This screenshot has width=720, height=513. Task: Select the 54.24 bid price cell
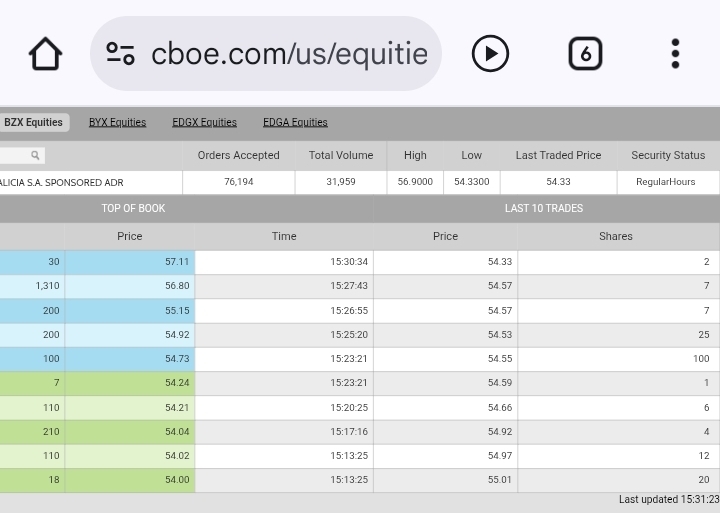pos(130,383)
